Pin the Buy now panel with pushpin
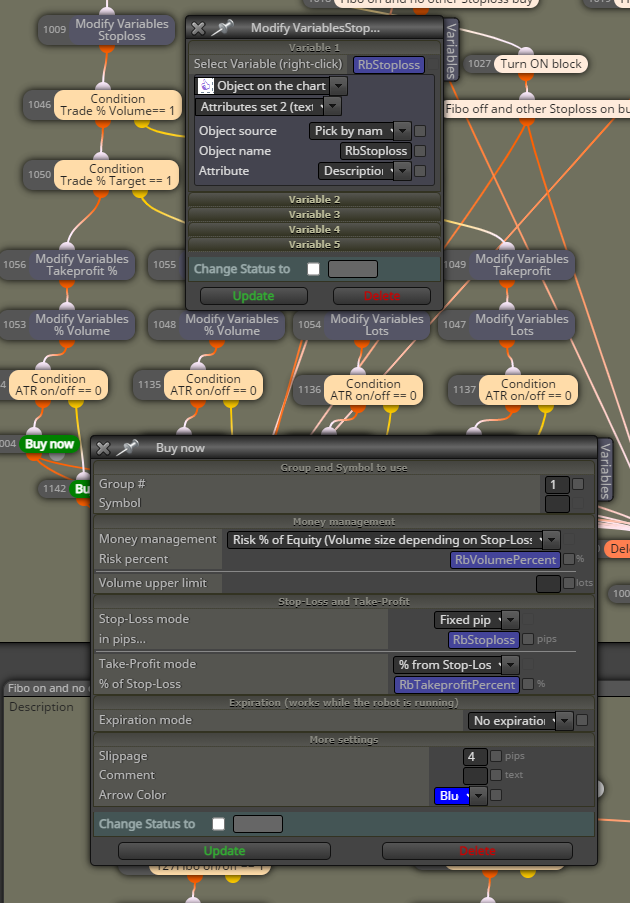 (x=128, y=447)
